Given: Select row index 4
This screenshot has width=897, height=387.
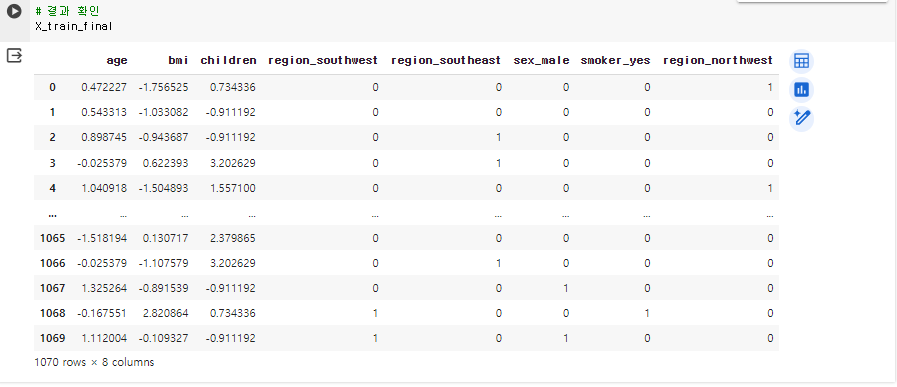Looking at the screenshot, I should pyautogui.click(x=53, y=188).
